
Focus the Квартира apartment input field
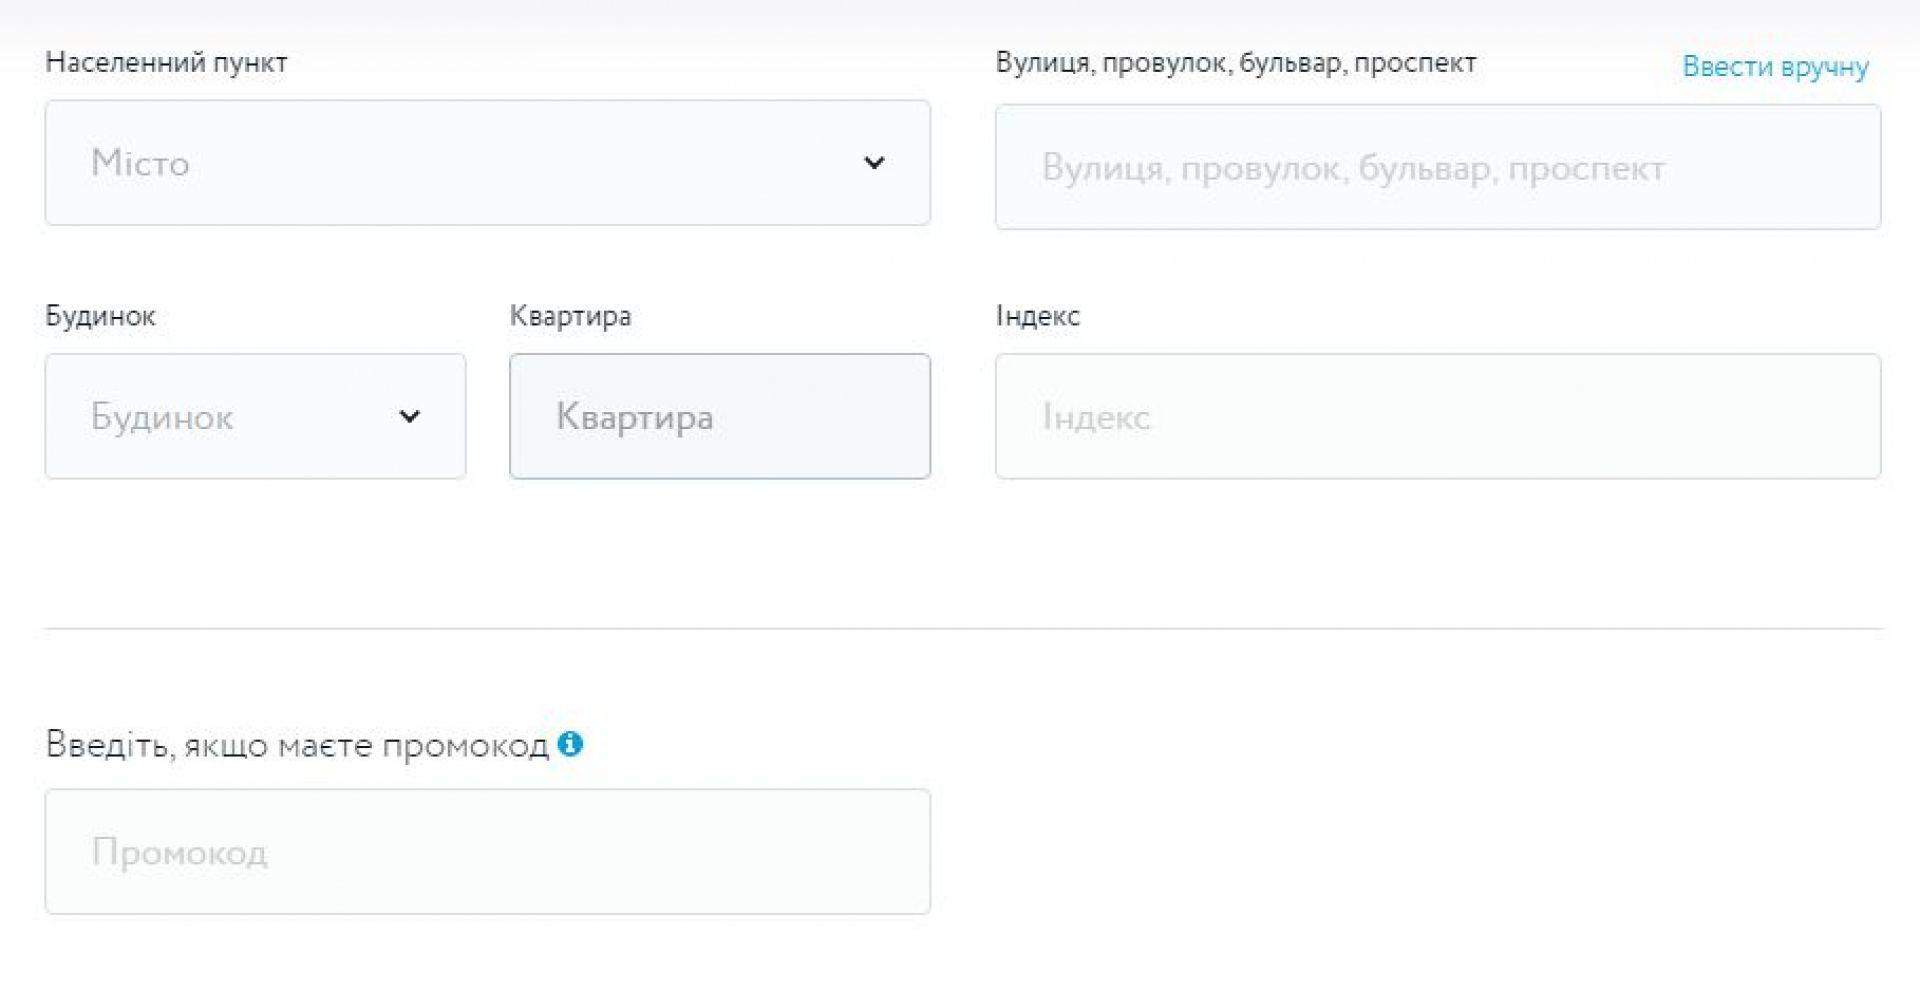pyautogui.click(x=719, y=416)
